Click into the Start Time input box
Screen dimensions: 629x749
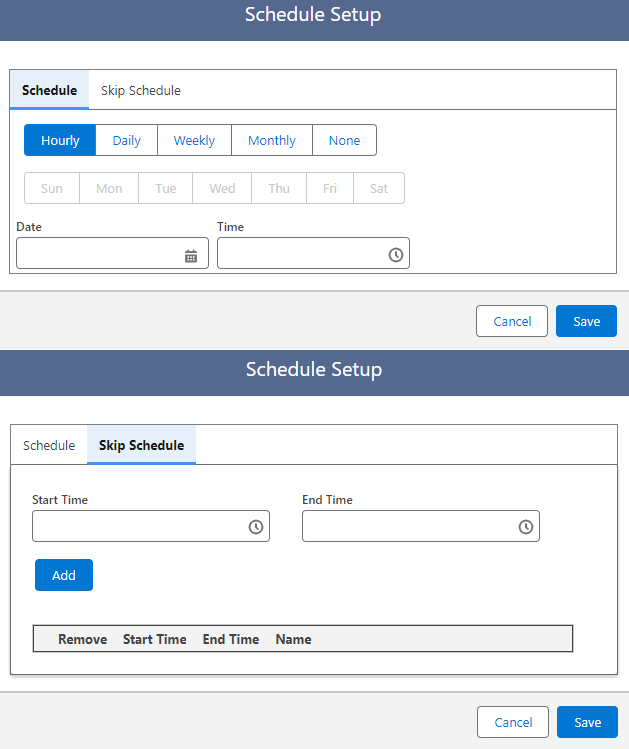pos(138,527)
